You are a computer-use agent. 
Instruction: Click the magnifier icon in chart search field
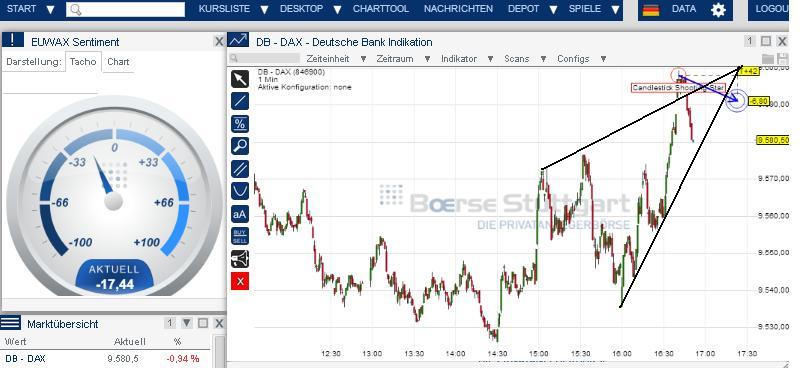234,58
